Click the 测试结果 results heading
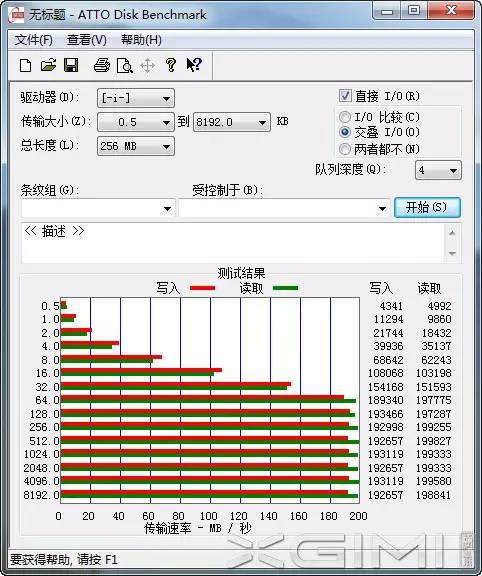 pos(241,273)
